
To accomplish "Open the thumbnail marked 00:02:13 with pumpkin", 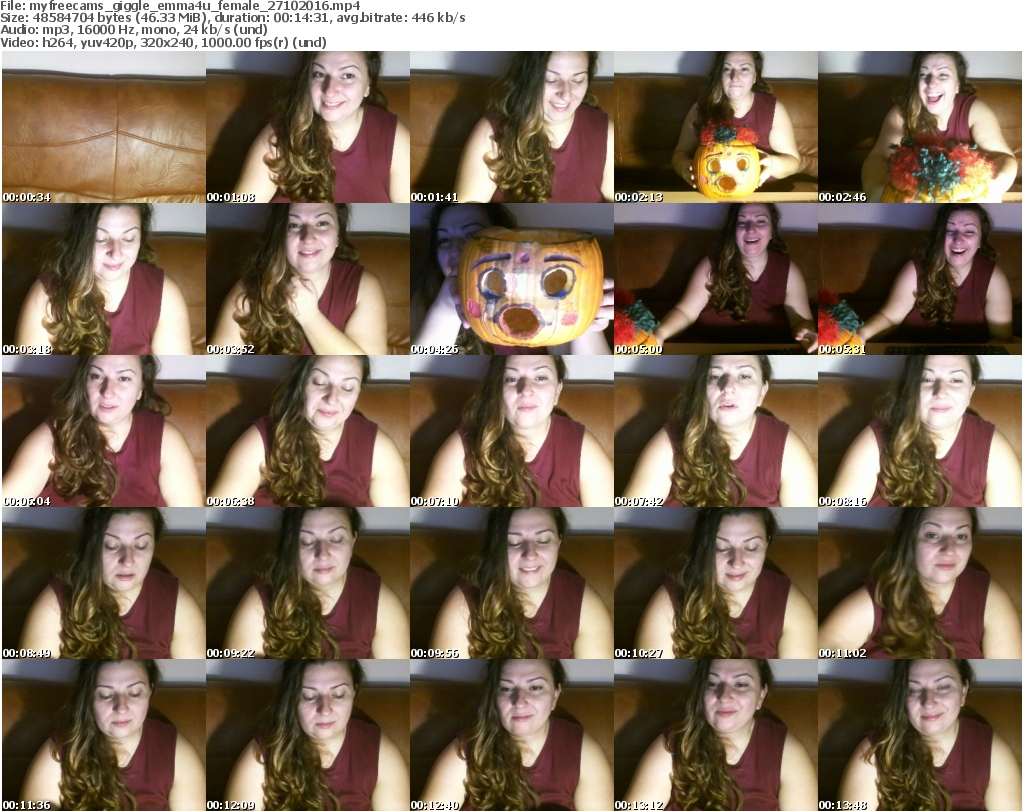I will (715, 127).
